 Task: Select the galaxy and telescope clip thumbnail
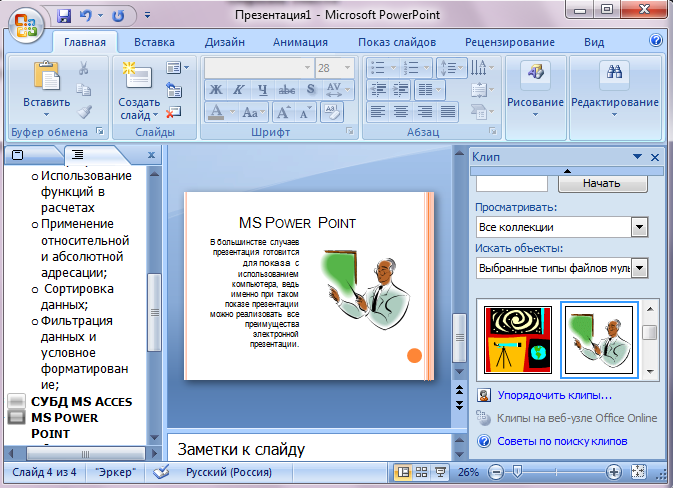518,340
